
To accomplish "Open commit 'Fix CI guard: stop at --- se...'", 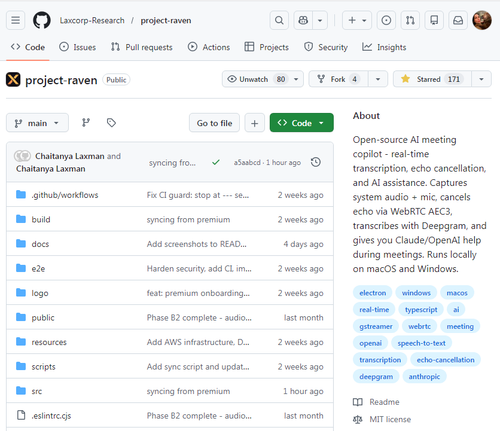I will (198, 195).
